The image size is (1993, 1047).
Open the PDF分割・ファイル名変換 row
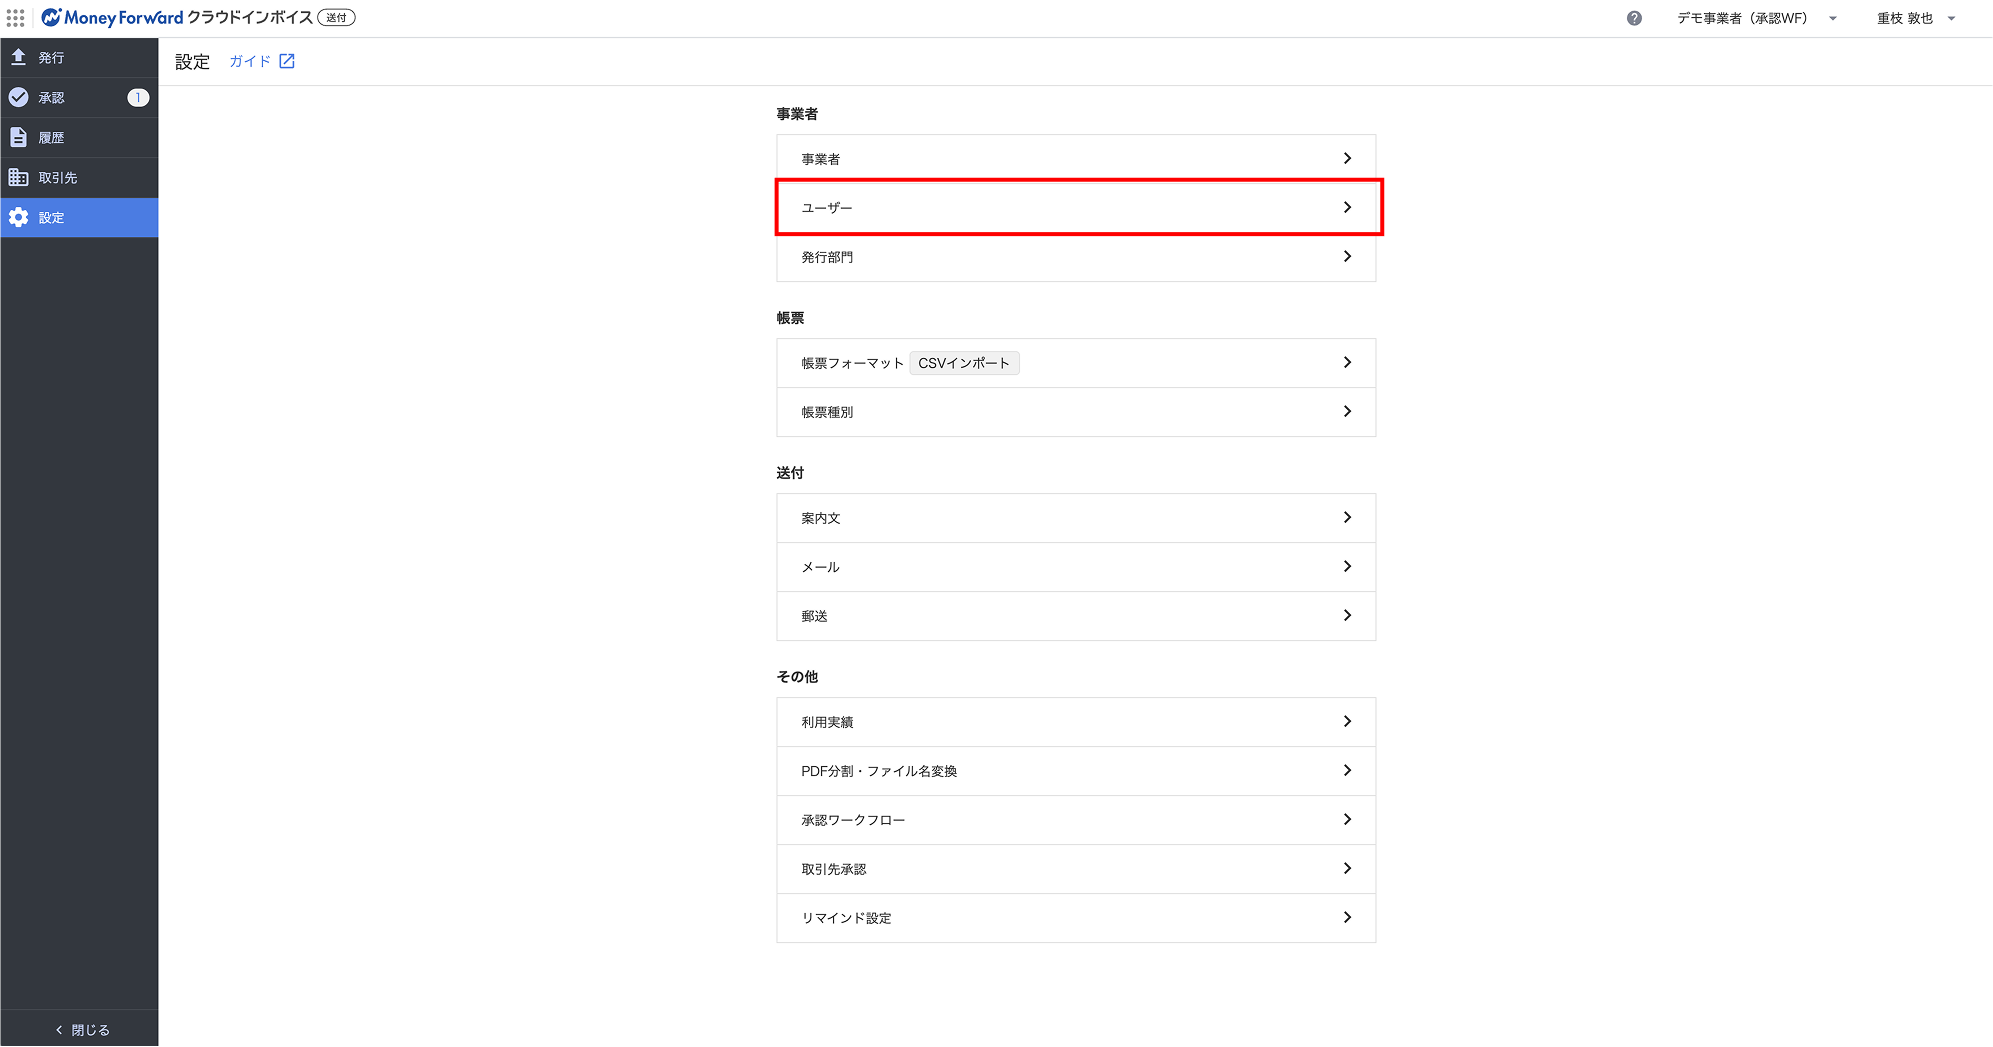click(x=1075, y=771)
